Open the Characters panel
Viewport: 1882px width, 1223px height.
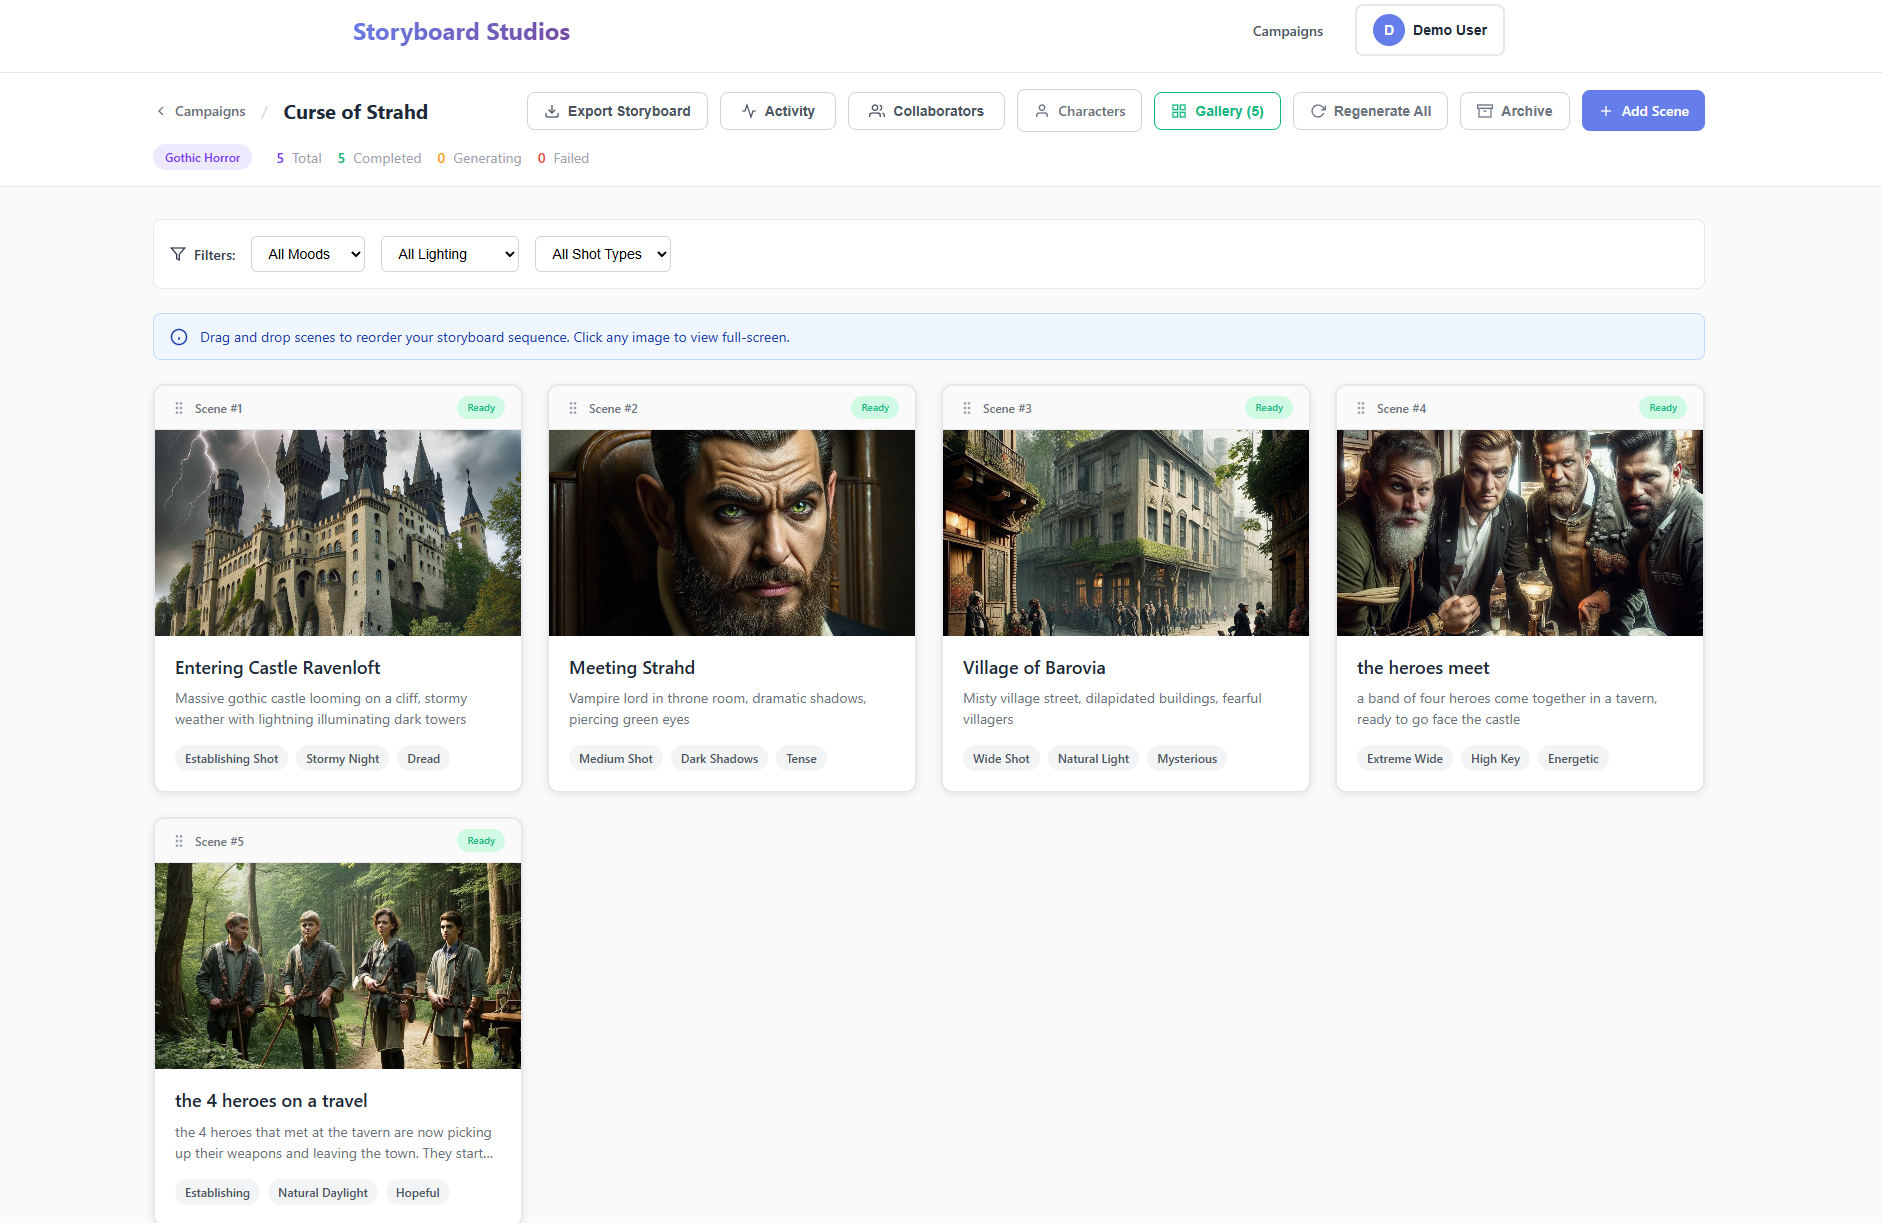click(x=1079, y=111)
